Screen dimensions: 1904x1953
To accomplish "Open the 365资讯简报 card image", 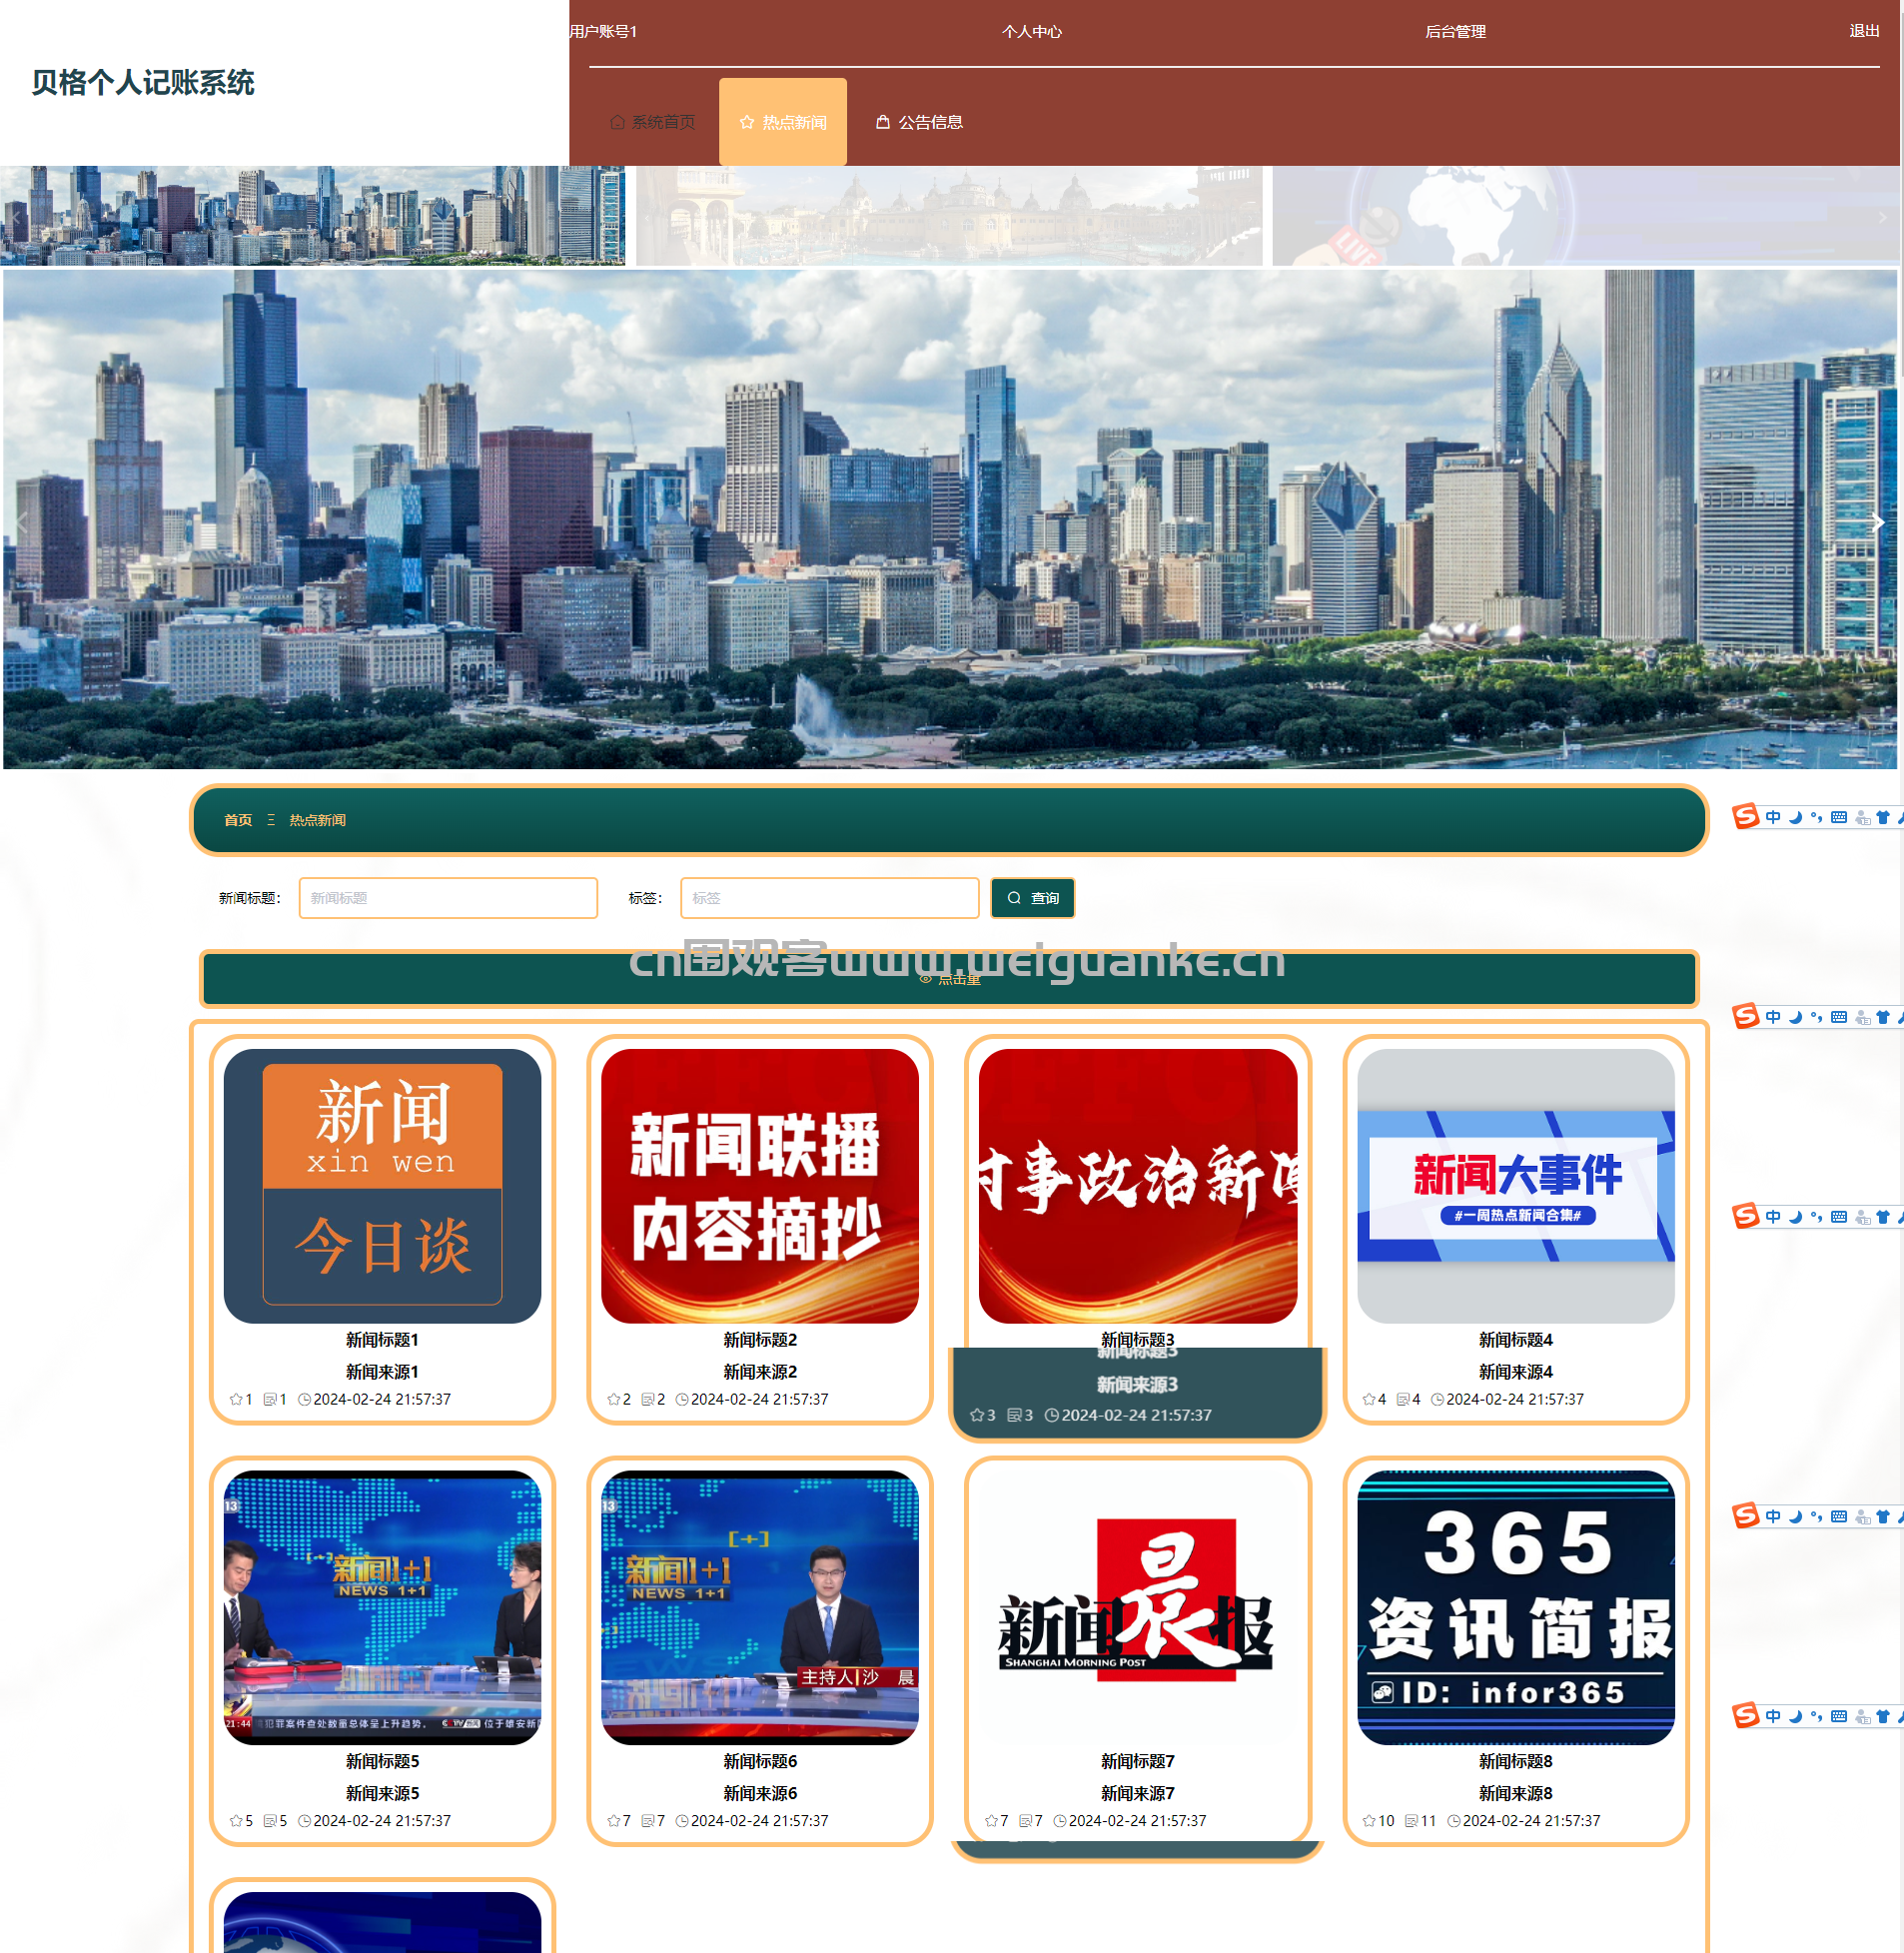I will 1516,1607.
